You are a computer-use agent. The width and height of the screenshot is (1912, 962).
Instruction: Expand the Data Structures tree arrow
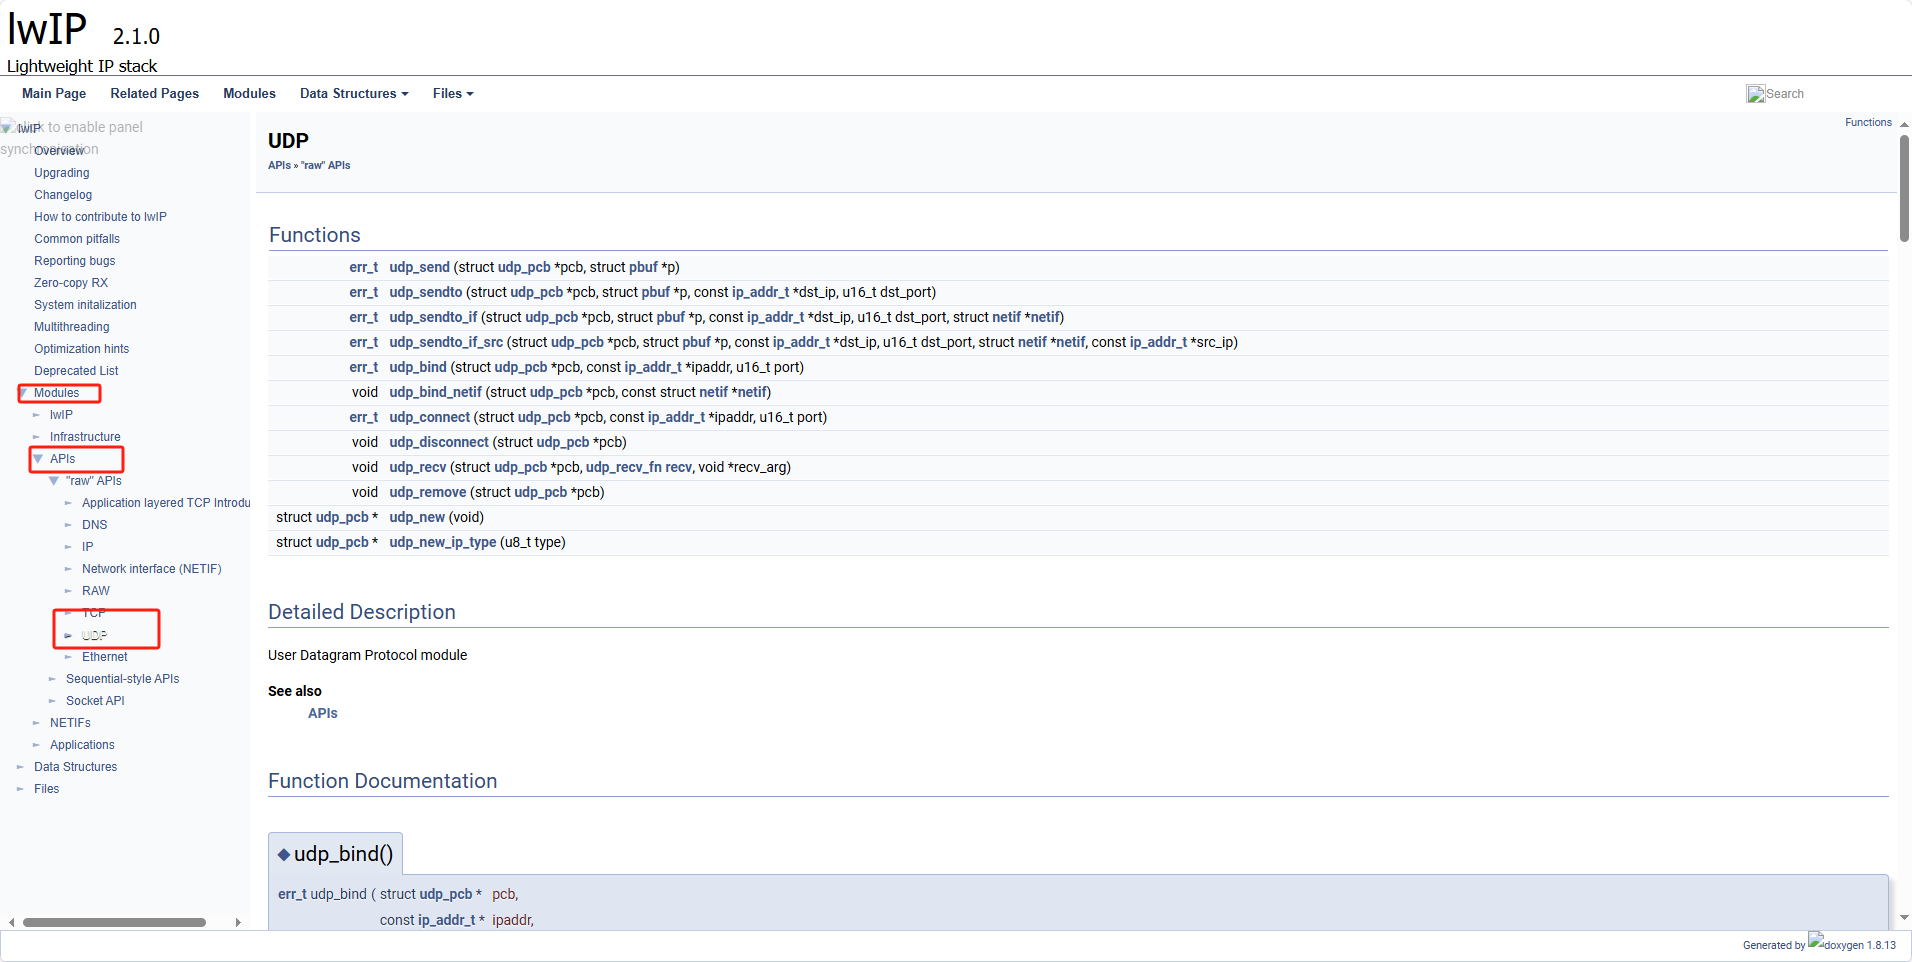pos(21,767)
